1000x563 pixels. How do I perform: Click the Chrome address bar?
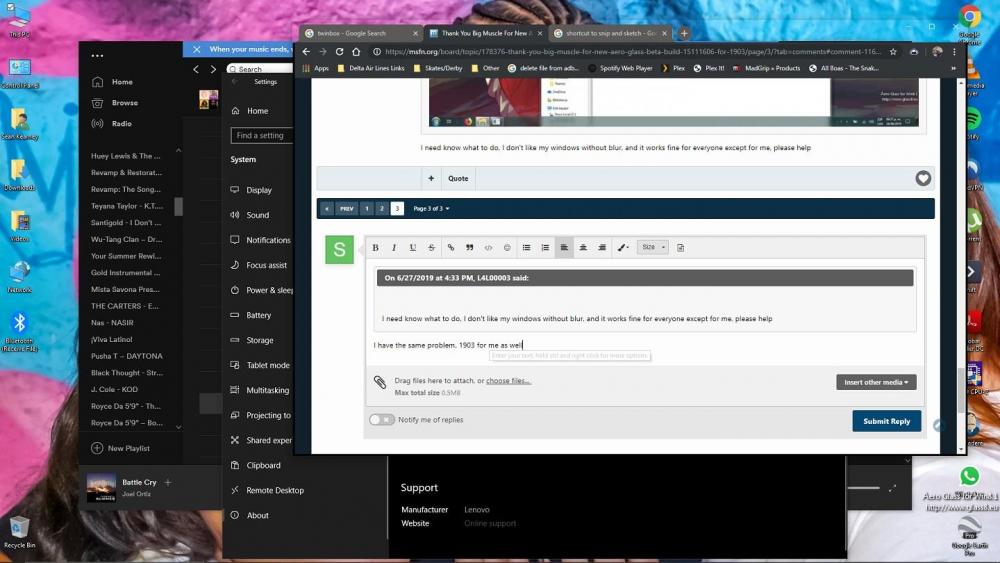631,52
